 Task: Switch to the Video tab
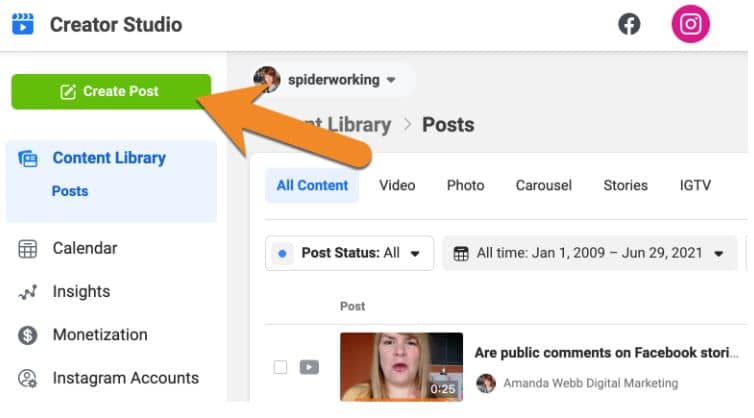397,186
